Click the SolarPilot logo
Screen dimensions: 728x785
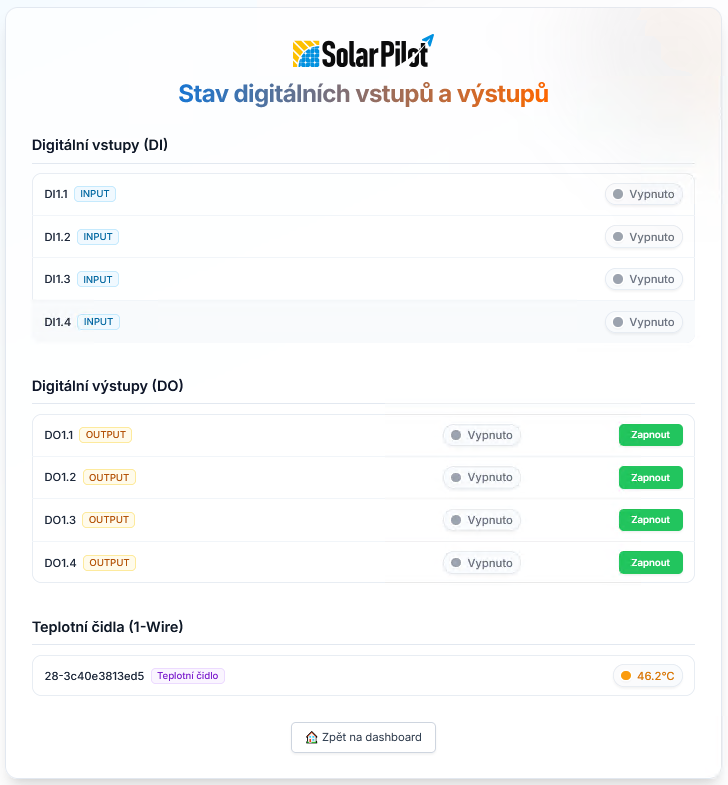pos(363,52)
